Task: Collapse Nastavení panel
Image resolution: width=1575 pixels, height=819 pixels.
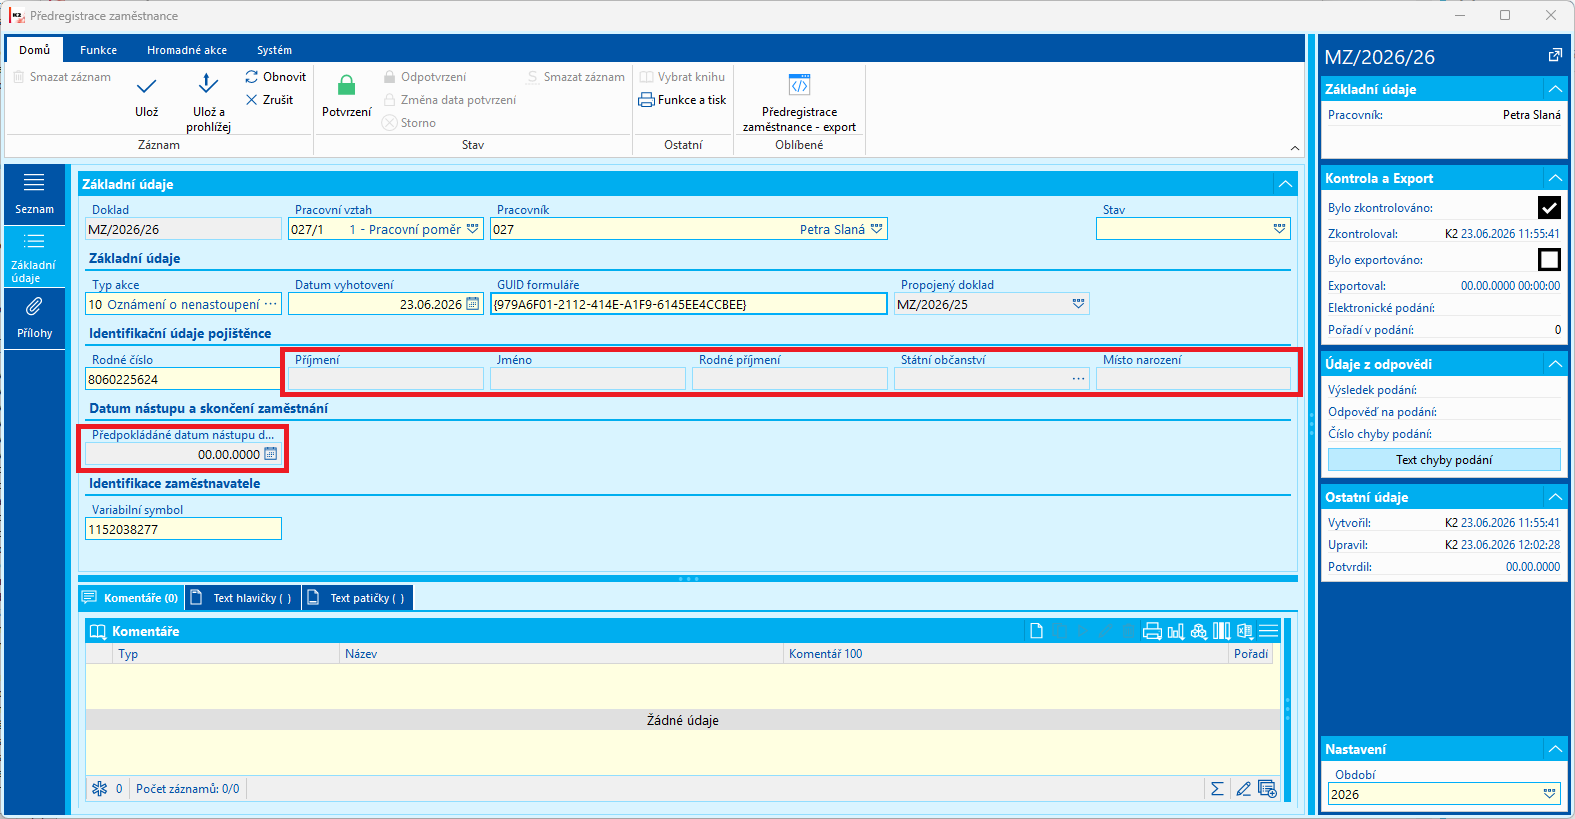Action: tap(1555, 749)
